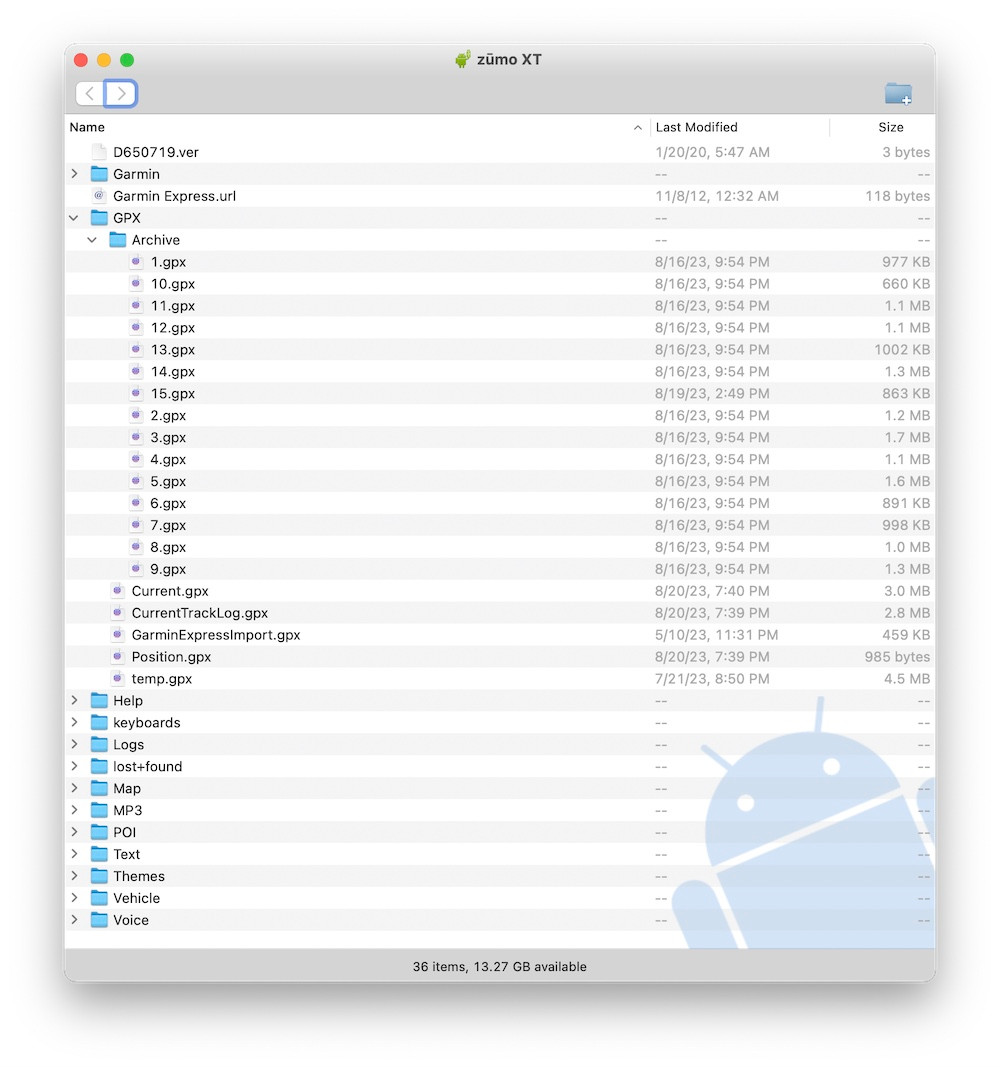Viewport: 1000px width, 1067px height.
Task: Go back with the left arrow button
Action: click(x=90, y=93)
